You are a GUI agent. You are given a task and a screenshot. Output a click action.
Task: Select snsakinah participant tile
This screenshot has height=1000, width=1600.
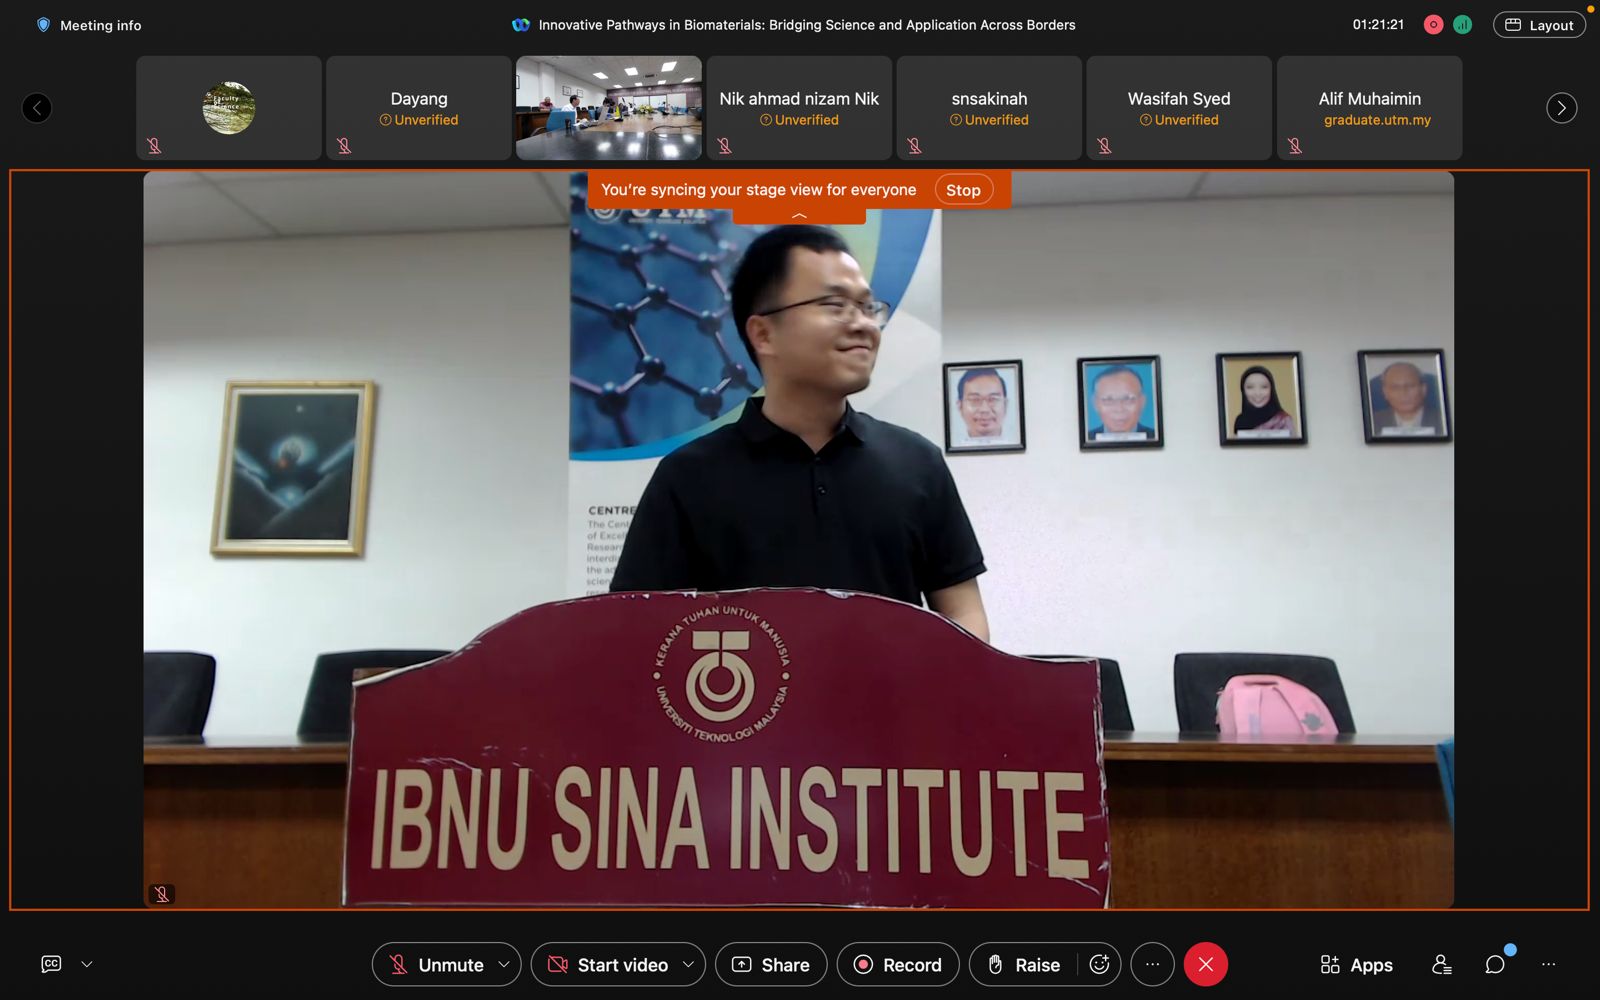coord(989,108)
